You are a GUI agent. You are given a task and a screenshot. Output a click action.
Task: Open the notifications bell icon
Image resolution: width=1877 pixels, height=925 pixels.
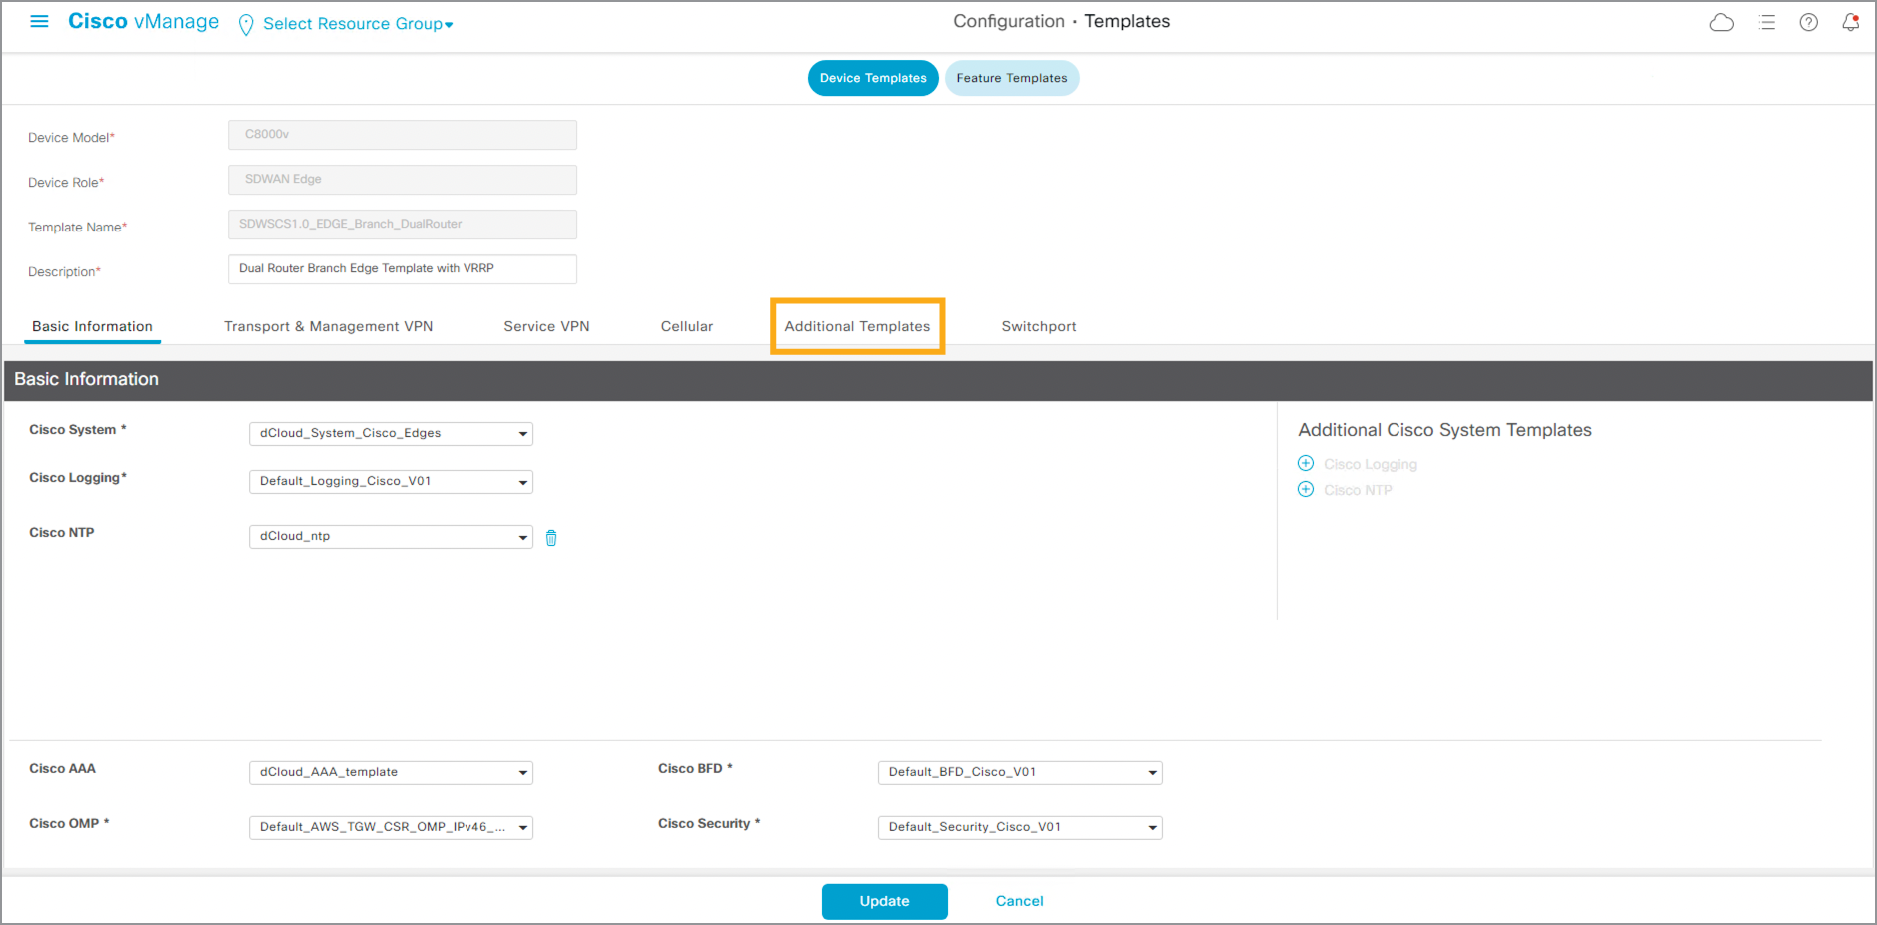(x=1850, y=22)
